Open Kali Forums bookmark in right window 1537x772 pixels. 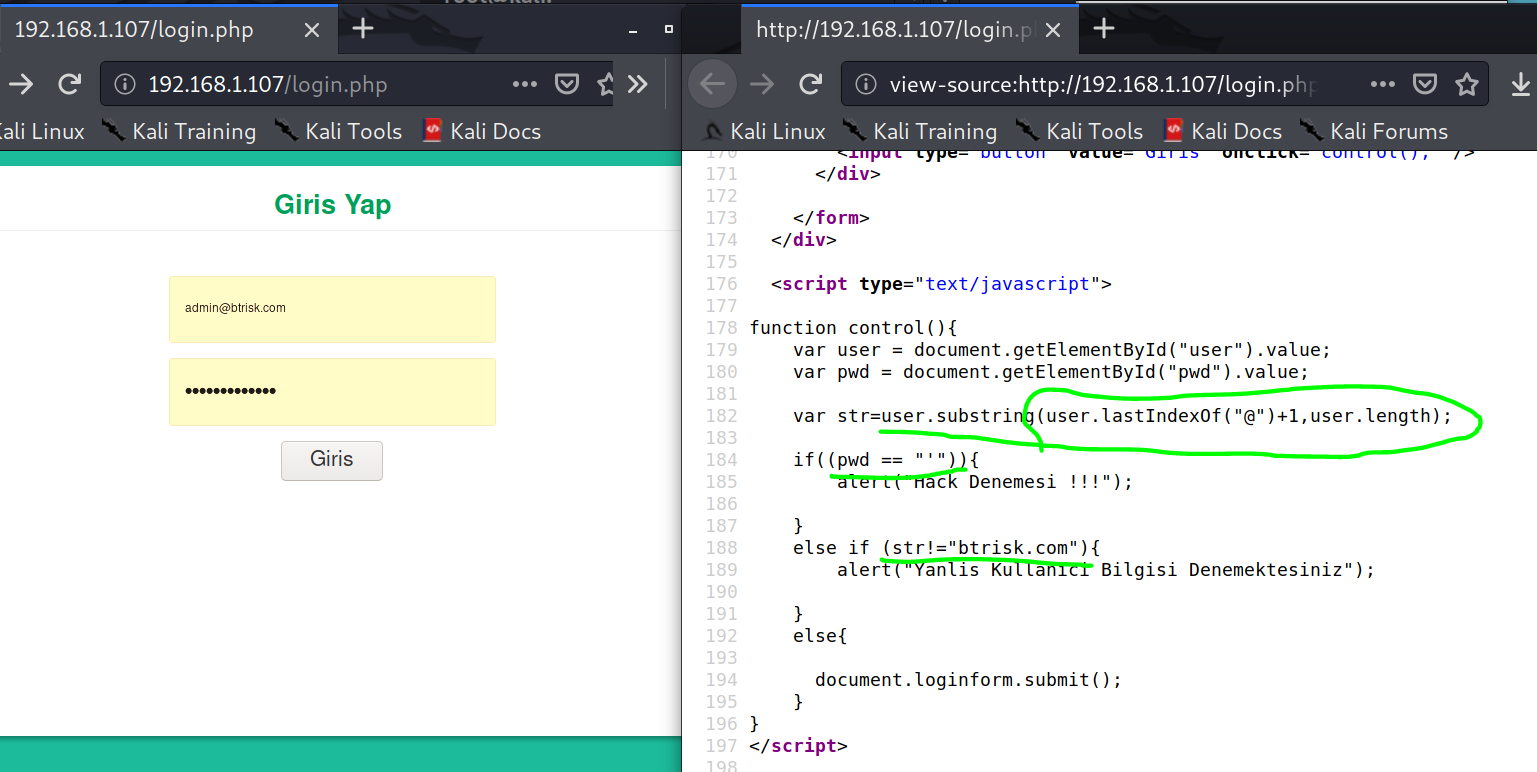[1375, 132]
